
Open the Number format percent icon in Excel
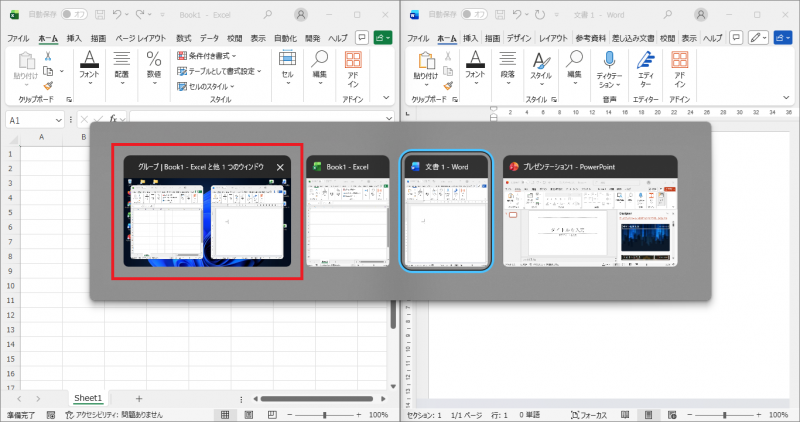pos(153,60)
